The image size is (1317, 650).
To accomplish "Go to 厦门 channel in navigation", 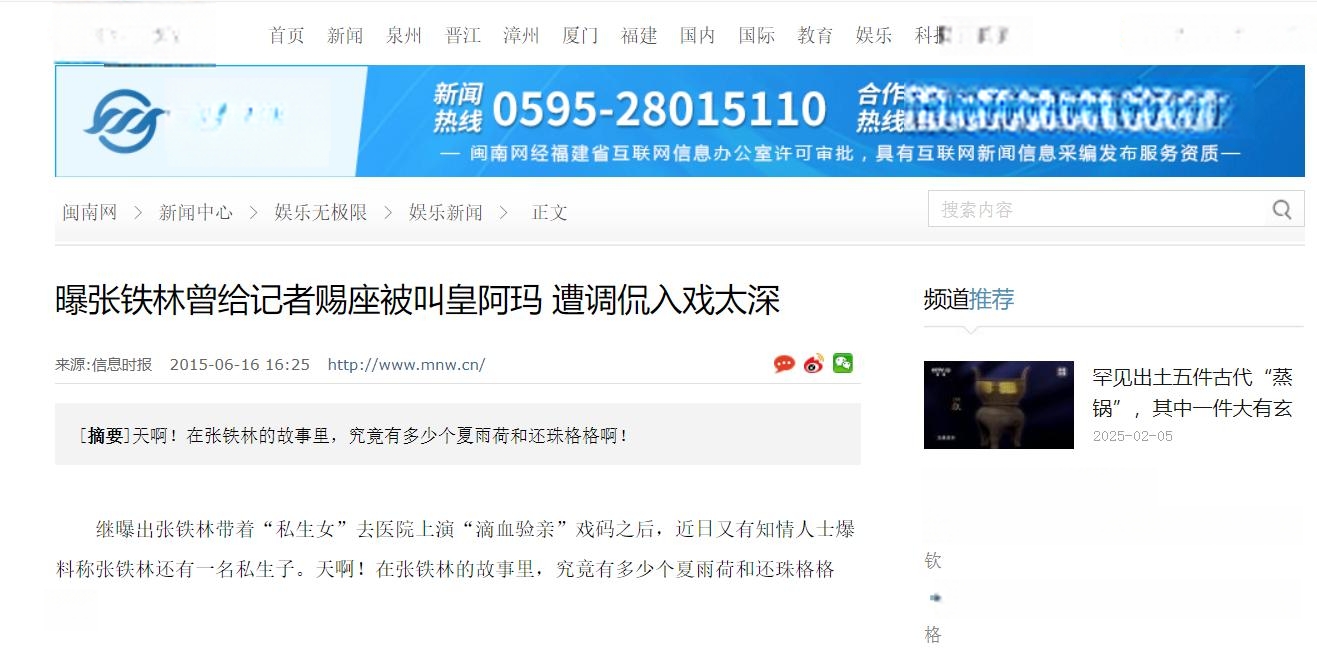I will (580, 35).
